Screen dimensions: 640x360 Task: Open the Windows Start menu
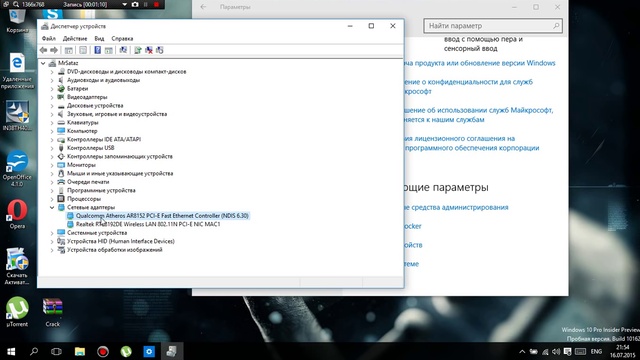11,351
